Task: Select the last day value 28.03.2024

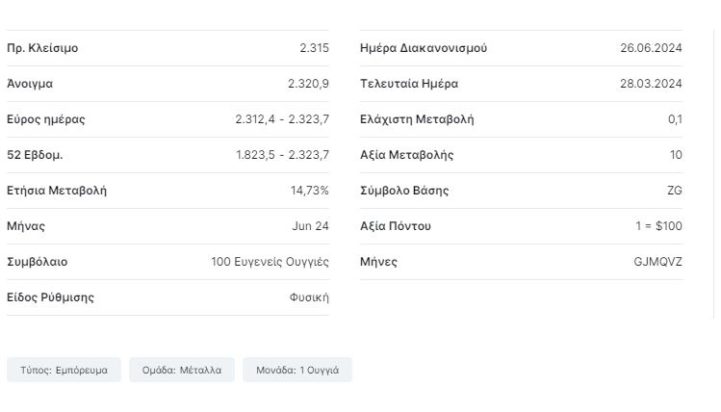Action: 651,84
